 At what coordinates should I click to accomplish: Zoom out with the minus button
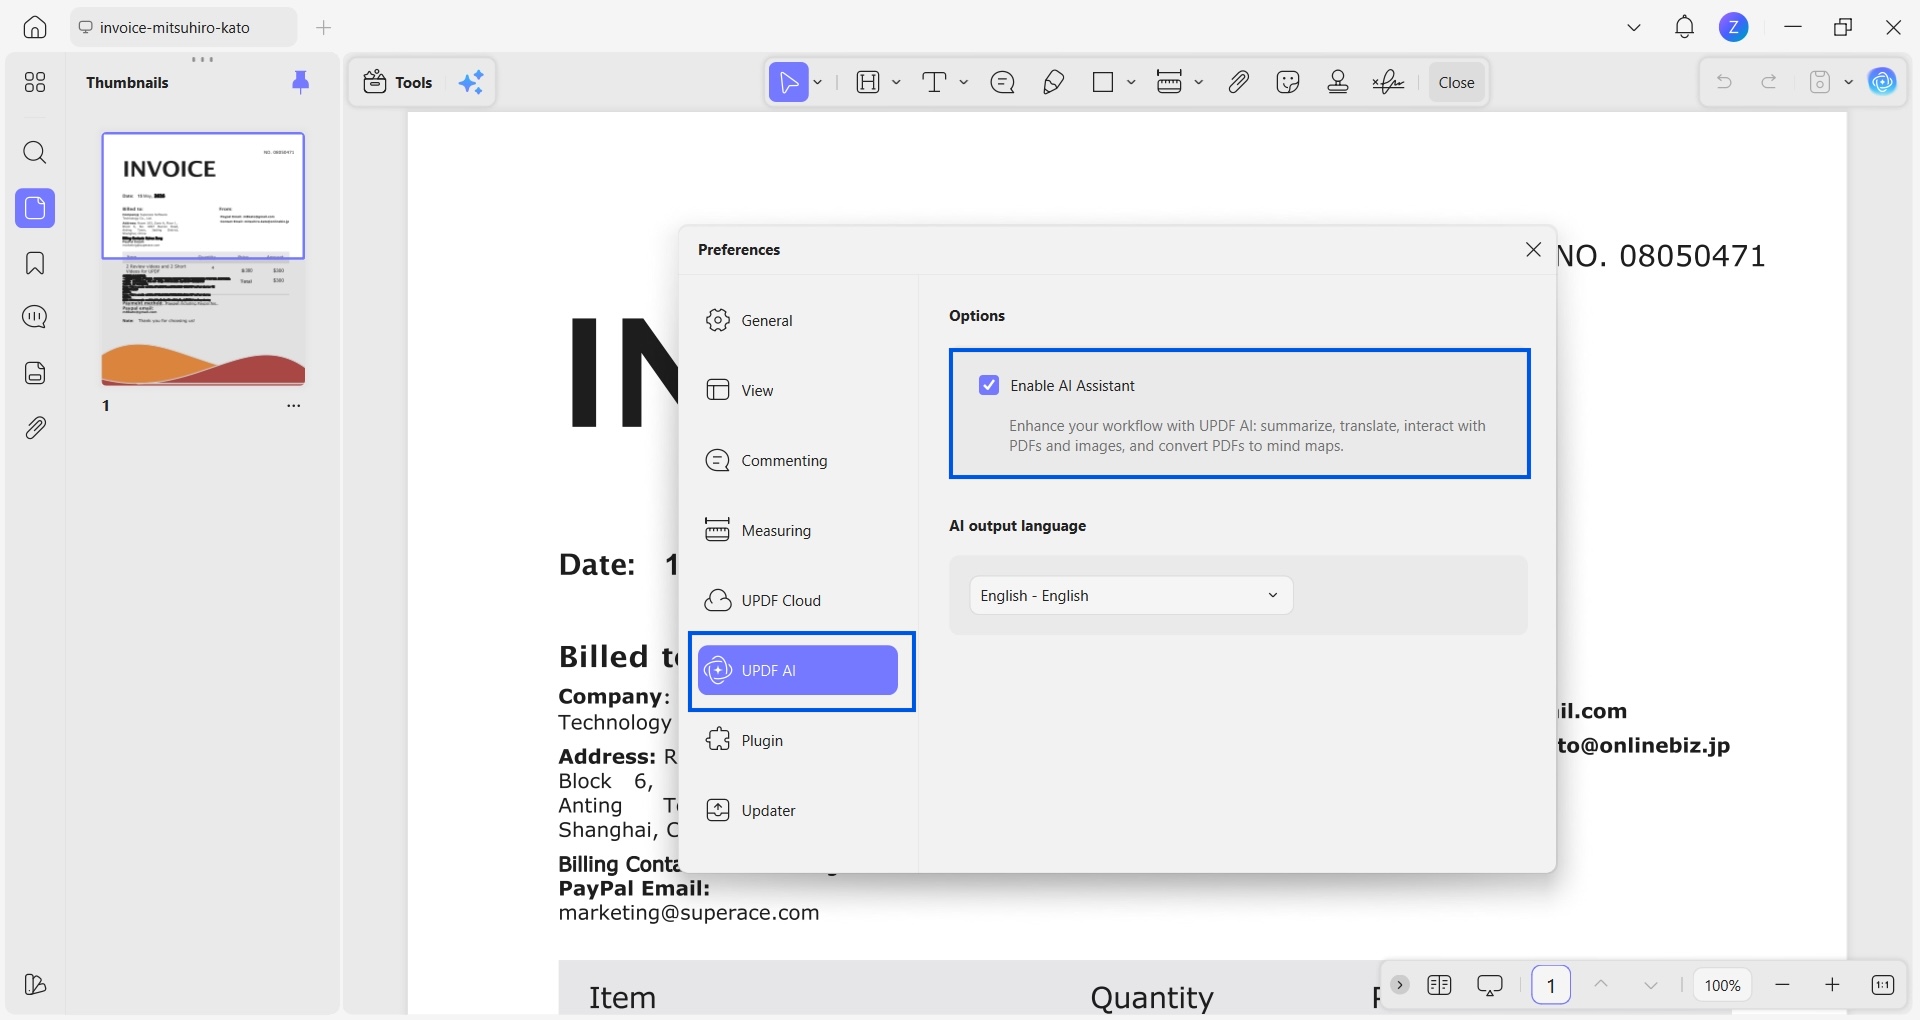(1782, 985)
